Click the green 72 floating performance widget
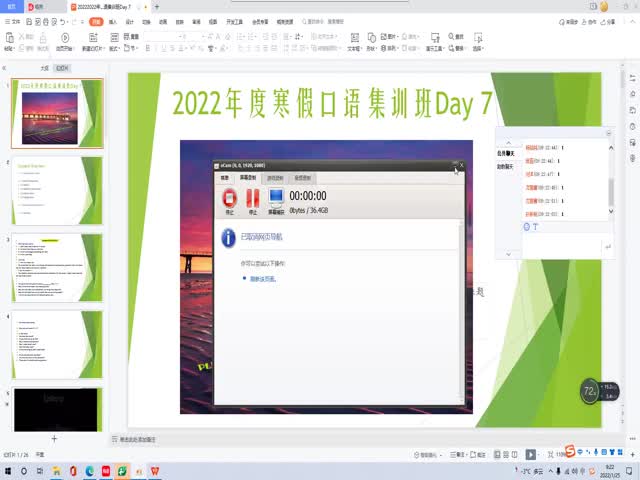The width and height of the screenshot is (640, 480). click(x=590, y=390)
